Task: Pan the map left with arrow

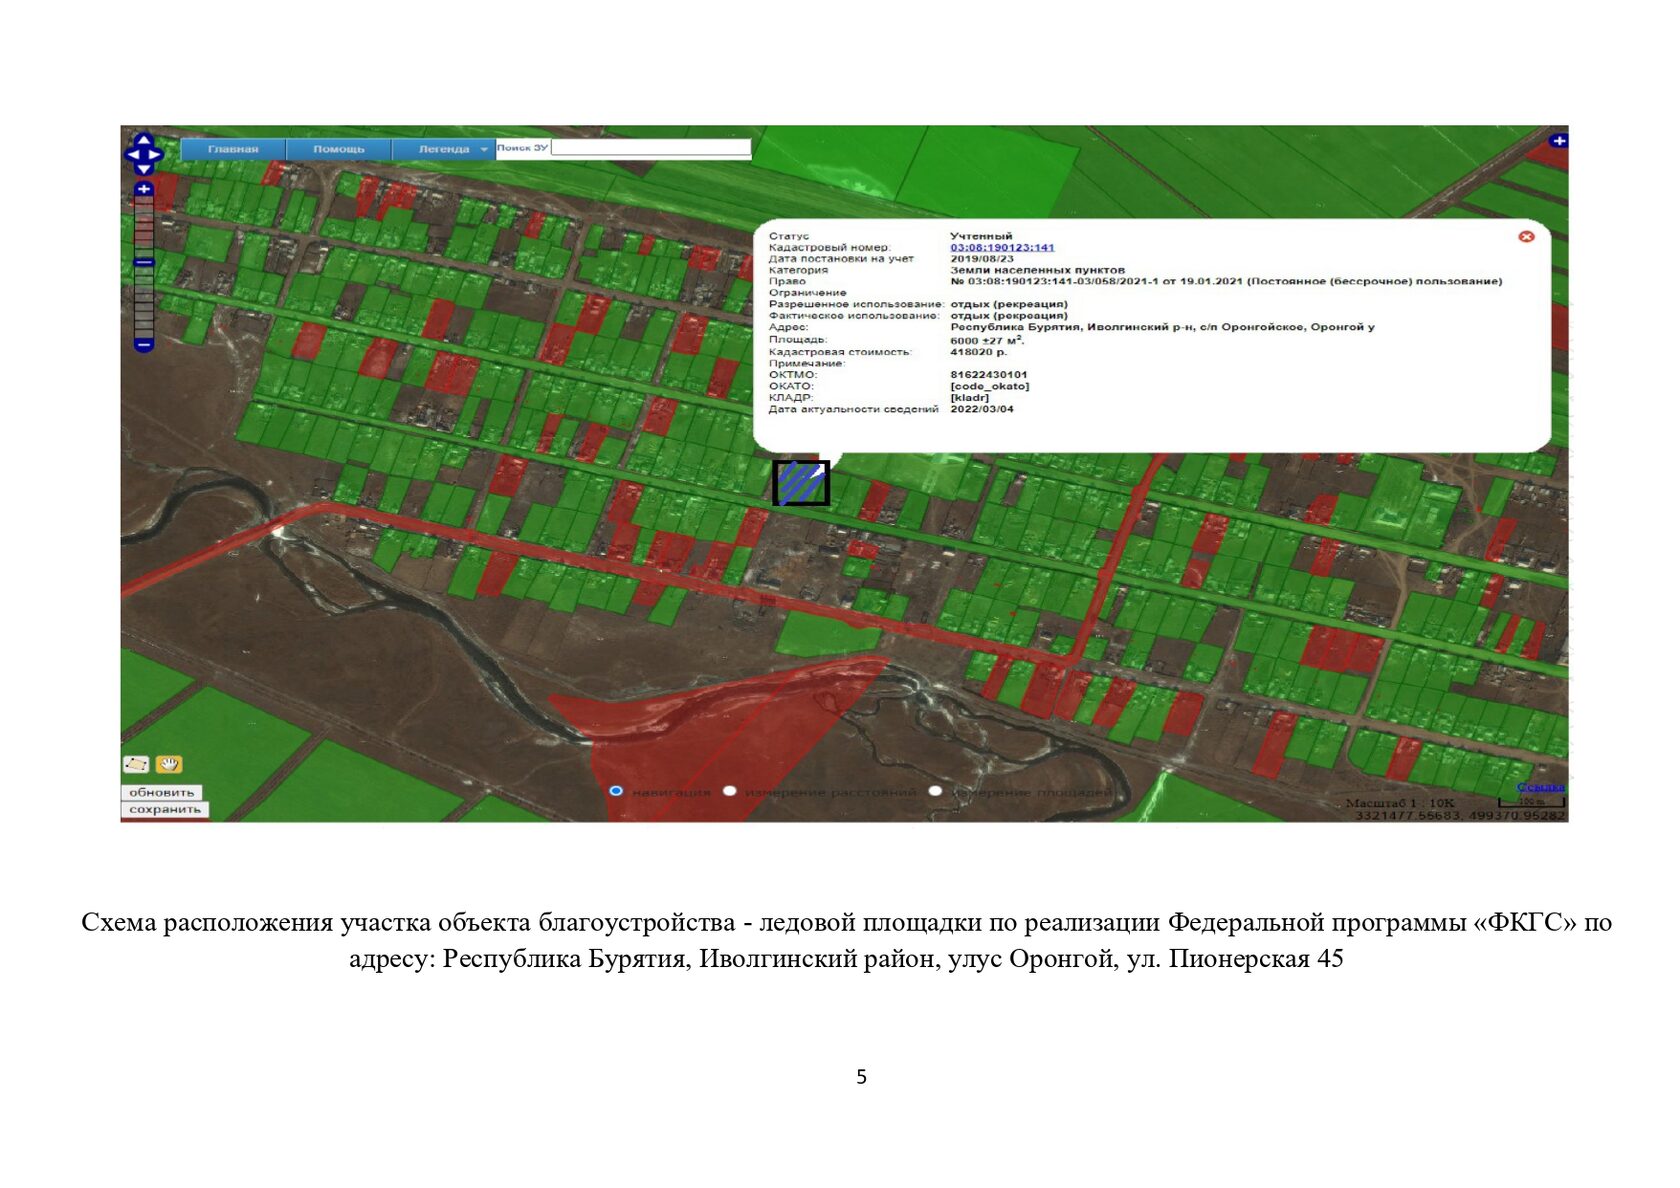Action: click(132, 154)
